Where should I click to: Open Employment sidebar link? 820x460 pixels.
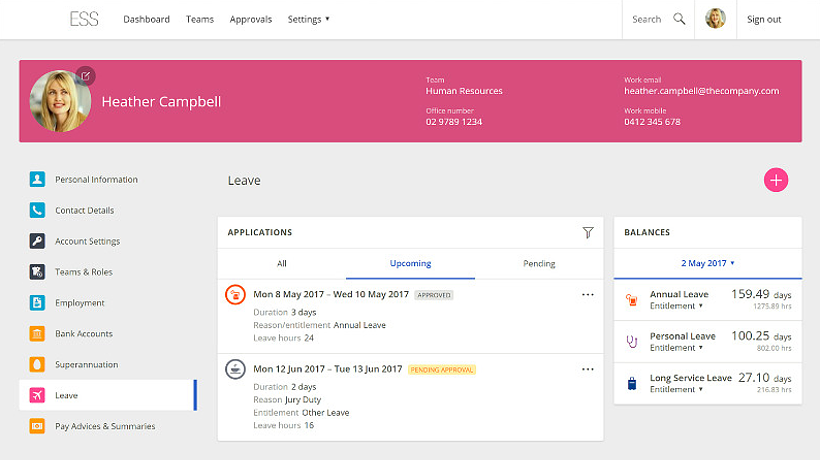coord(80,303)
